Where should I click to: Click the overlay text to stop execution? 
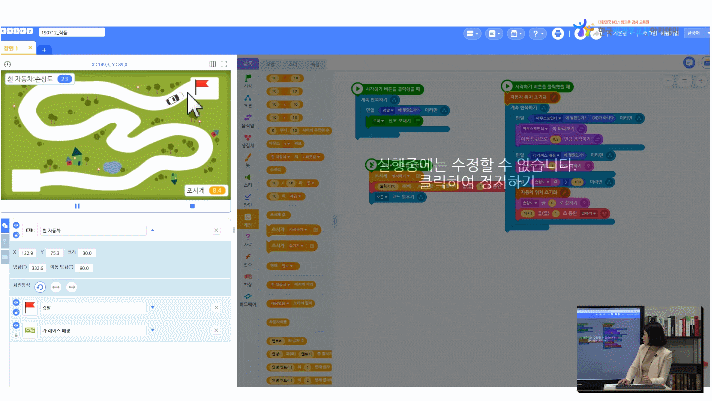coord(475,173)
